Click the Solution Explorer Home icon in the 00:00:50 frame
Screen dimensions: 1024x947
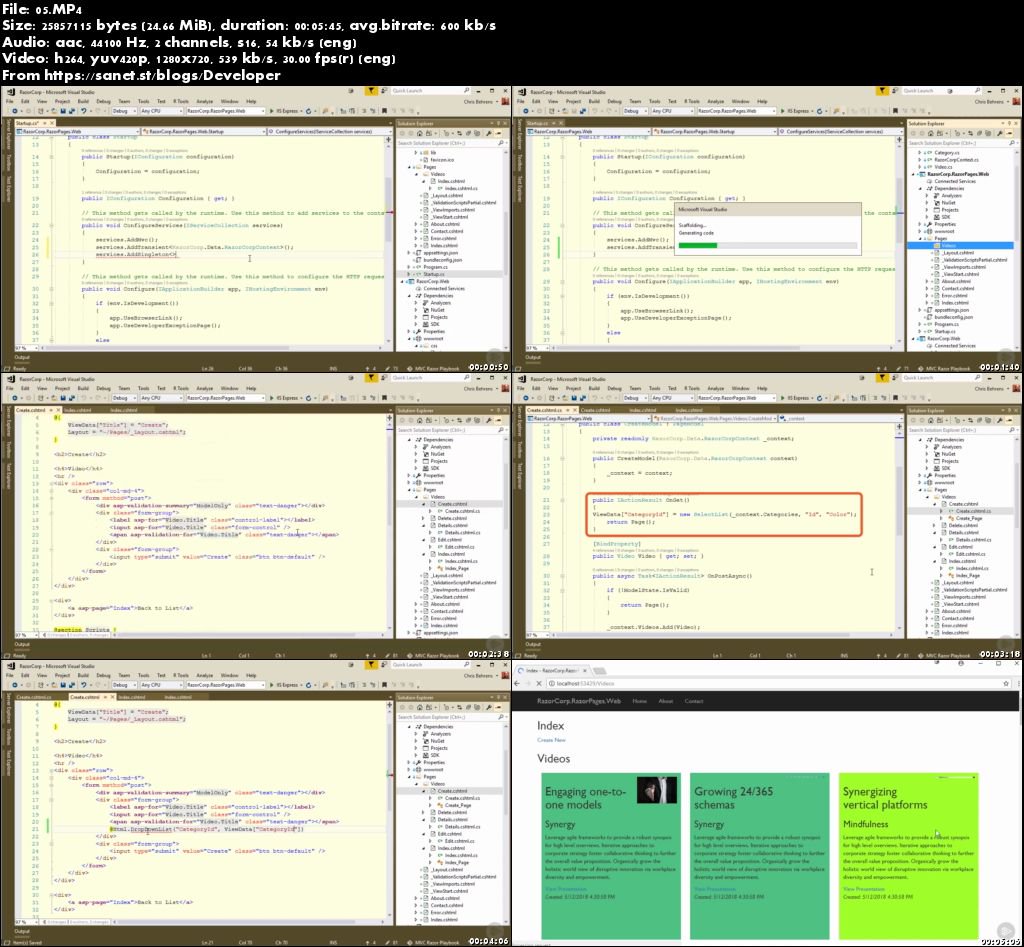pyautogui.click(x=420, y=133)
